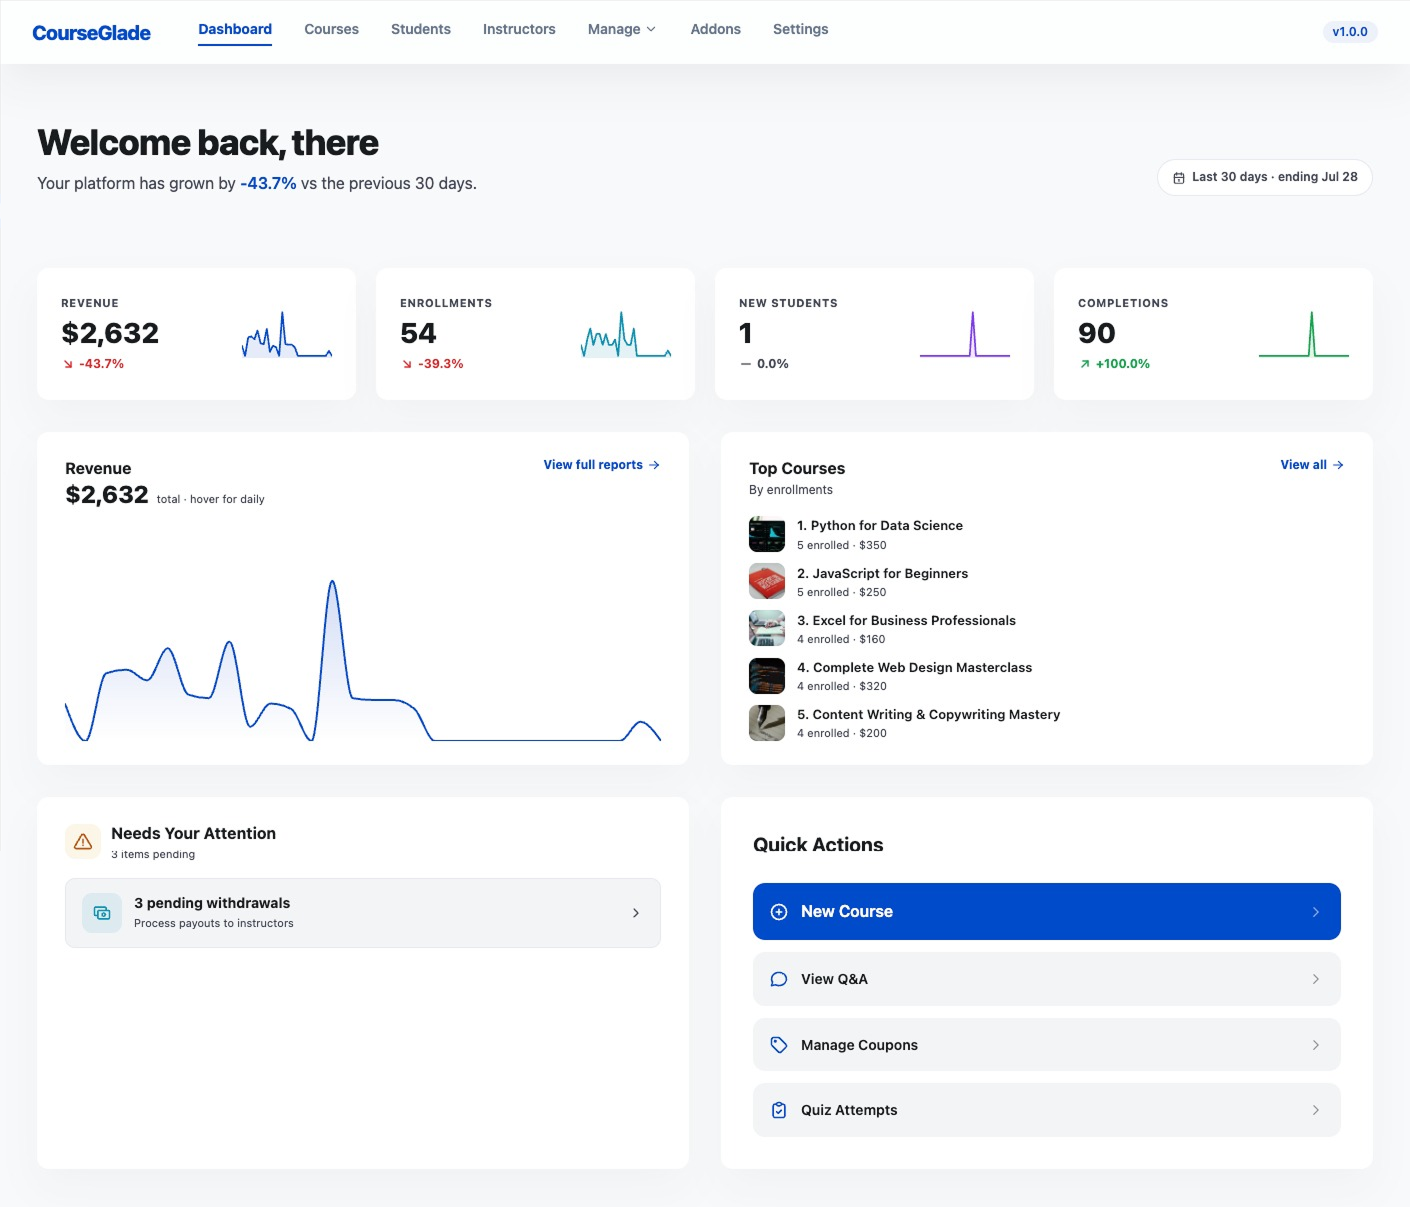Click the enrollments down-trend arrow icon
The image size is (1410, 1207).
click(407, 364)
